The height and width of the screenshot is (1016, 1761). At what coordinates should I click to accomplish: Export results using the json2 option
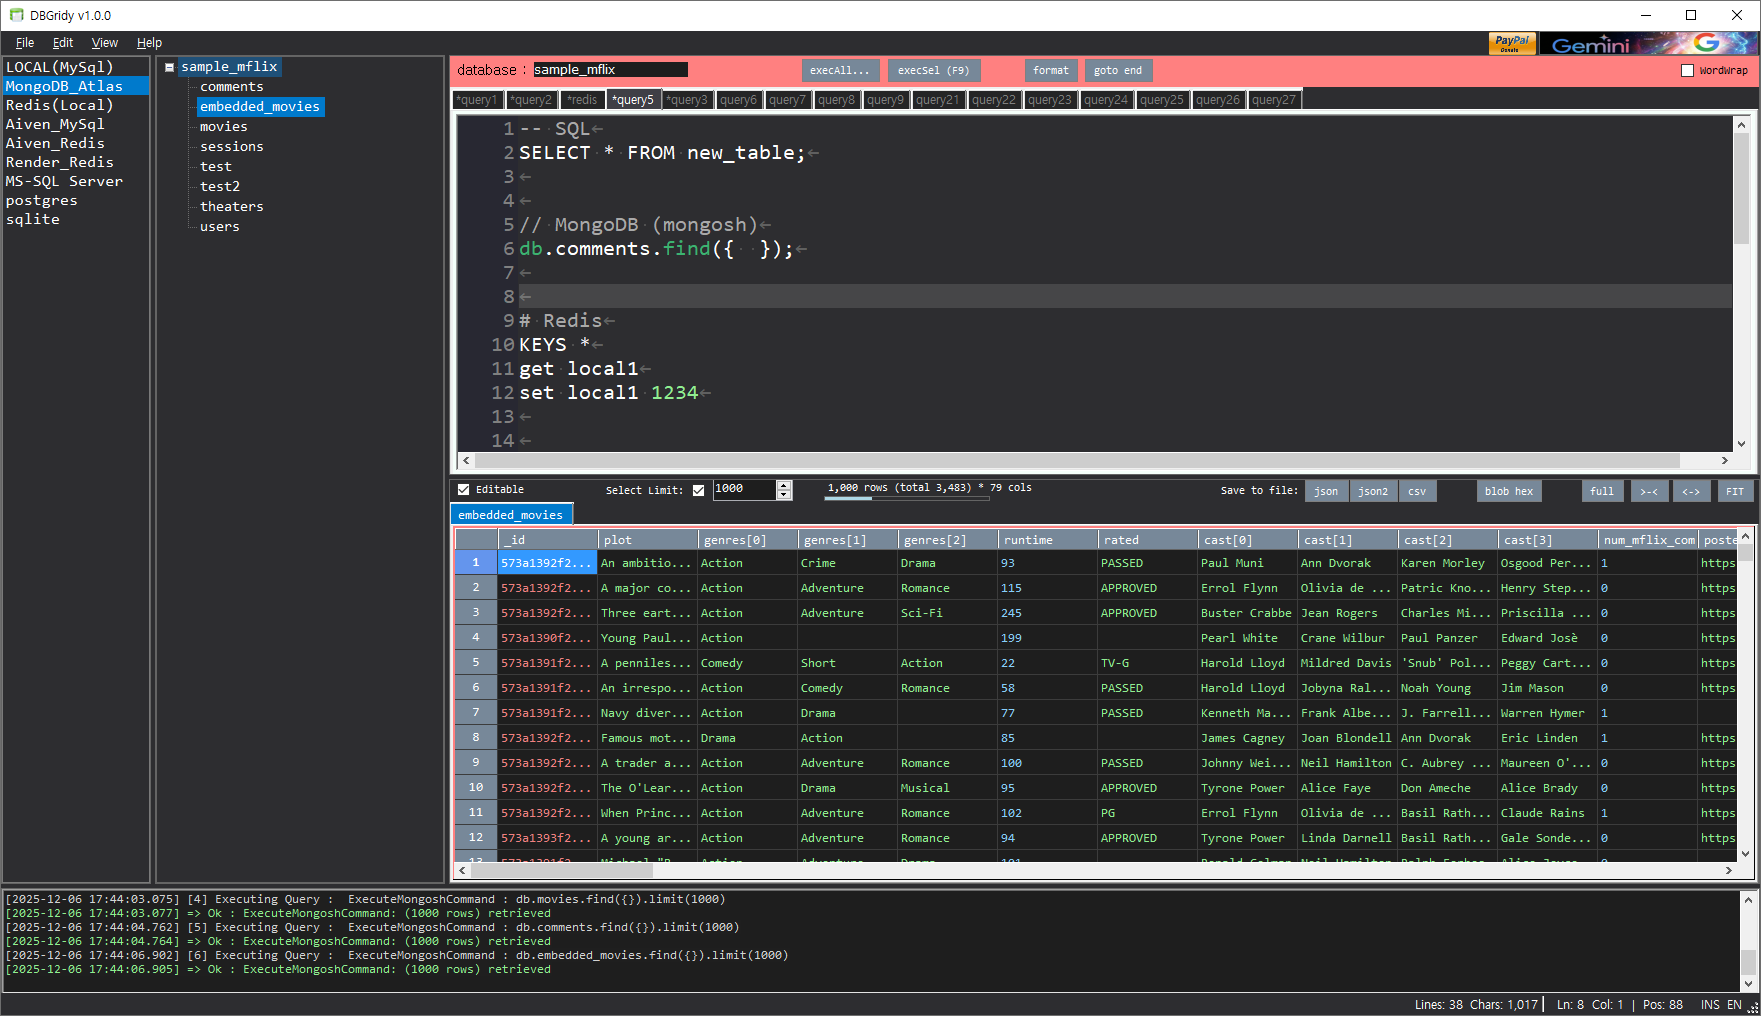(1373, 491)
